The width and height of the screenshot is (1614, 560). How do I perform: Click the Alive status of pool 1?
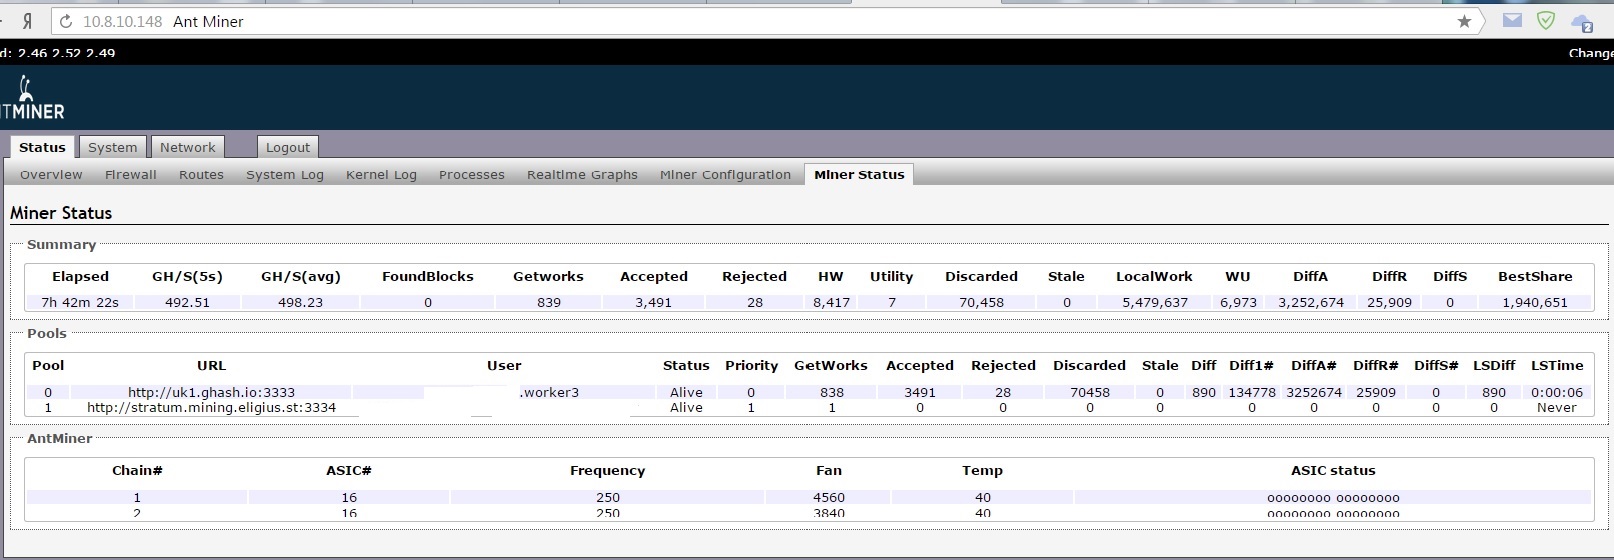[686, 407]
